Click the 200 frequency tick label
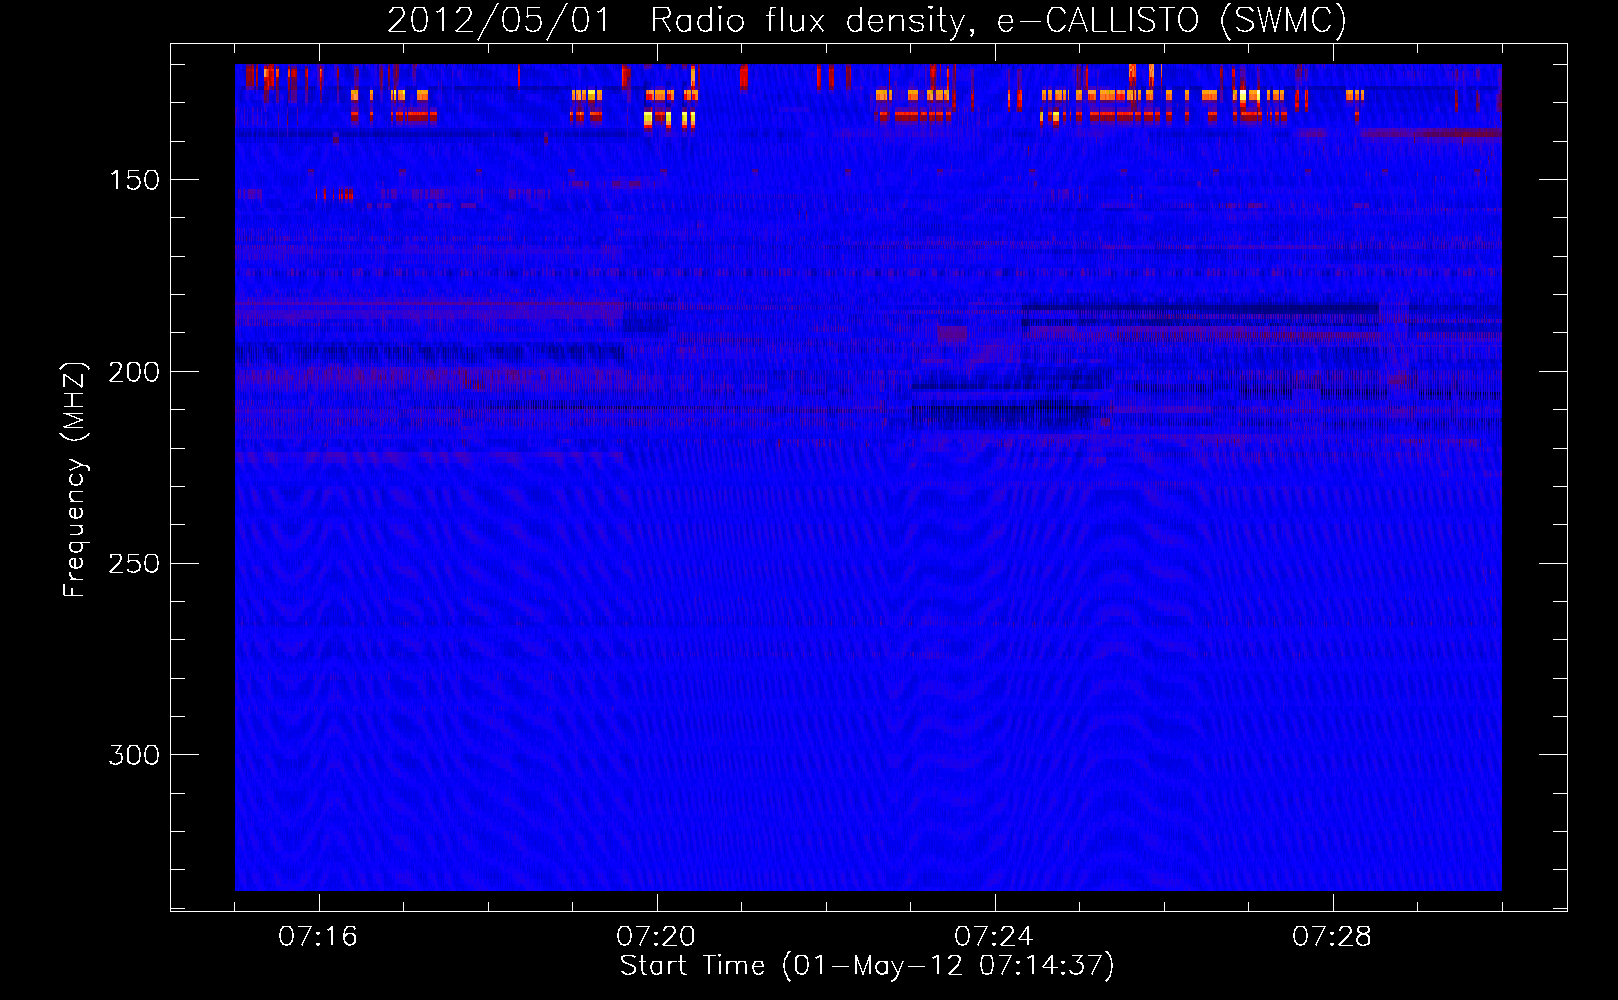This screenshot has height=1000, width=1618. click(x=134, y=372)
